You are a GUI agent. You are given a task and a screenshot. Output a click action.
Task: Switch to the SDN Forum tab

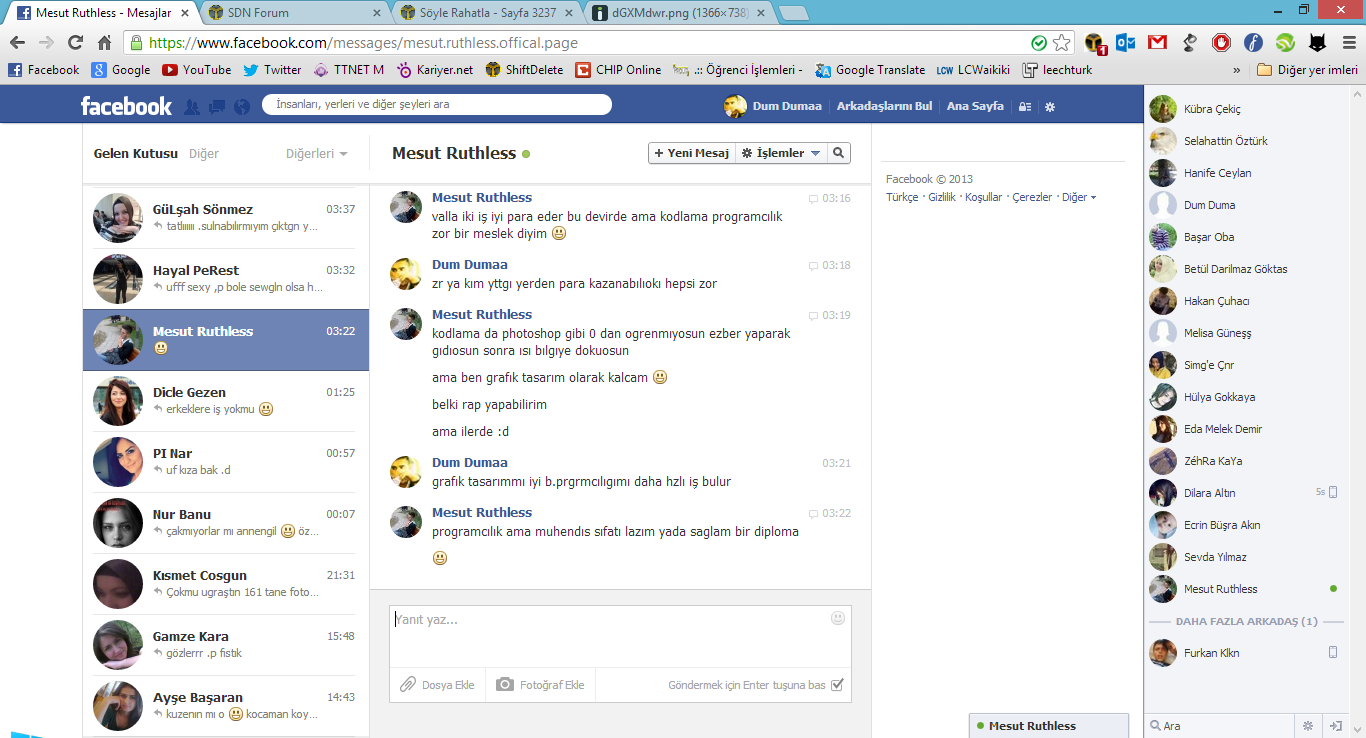(294, 13)
